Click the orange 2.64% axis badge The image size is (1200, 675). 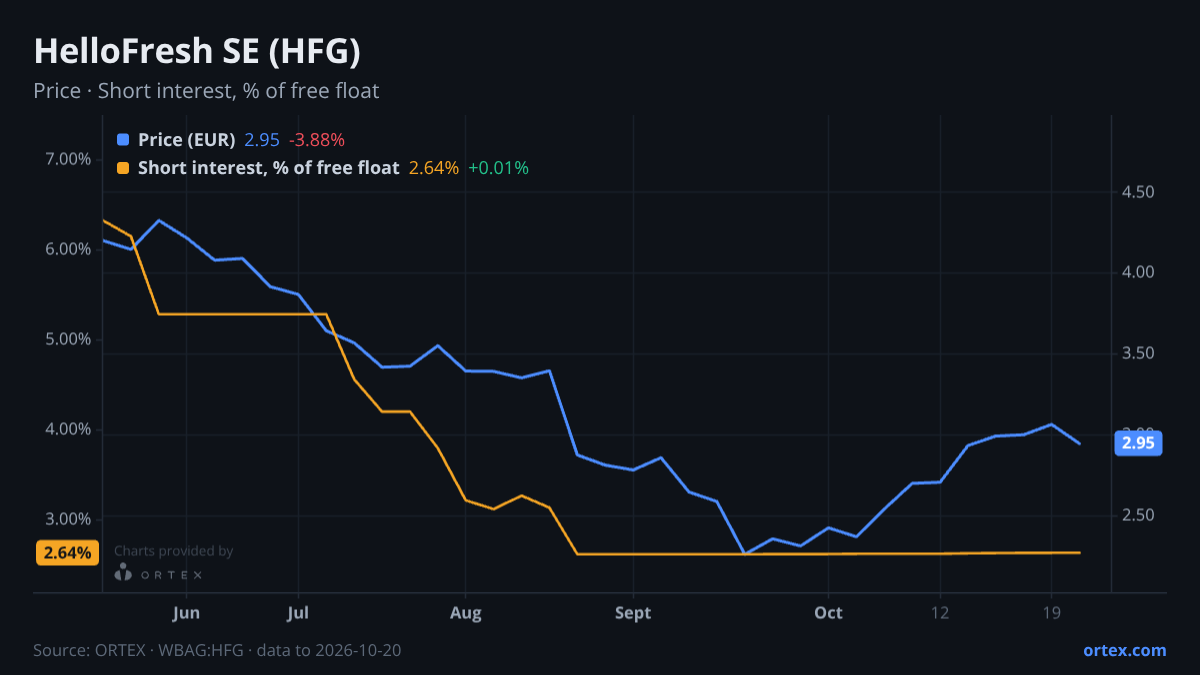pos(67,552)
